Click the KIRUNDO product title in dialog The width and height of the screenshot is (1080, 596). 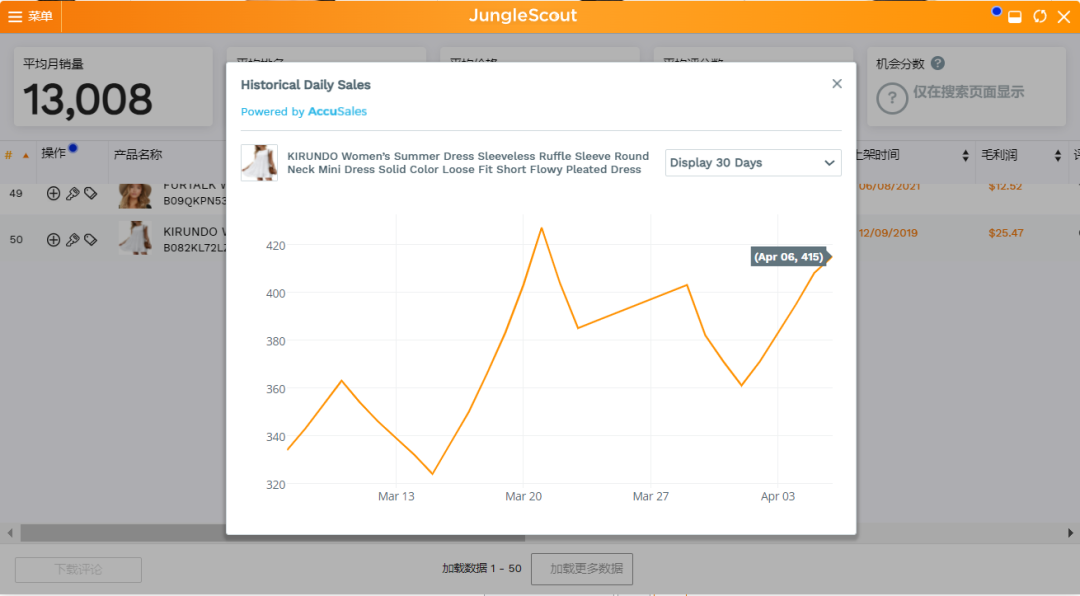coord(468,163)
